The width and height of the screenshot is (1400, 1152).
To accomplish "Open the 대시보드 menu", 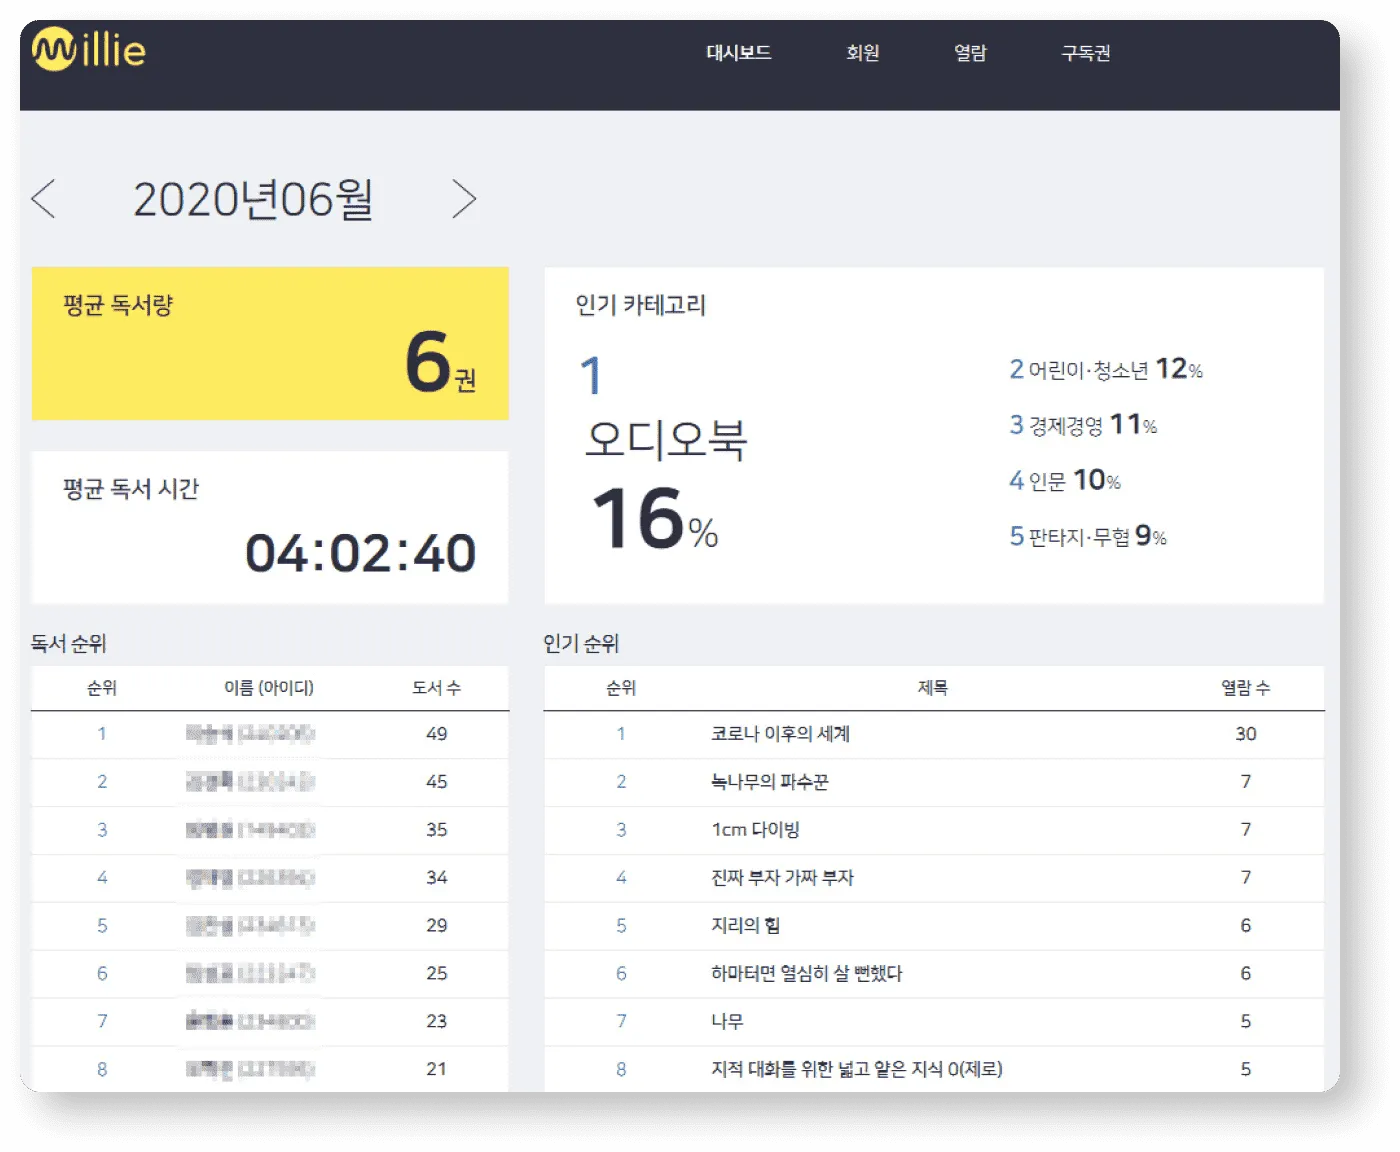I will 739,54.
